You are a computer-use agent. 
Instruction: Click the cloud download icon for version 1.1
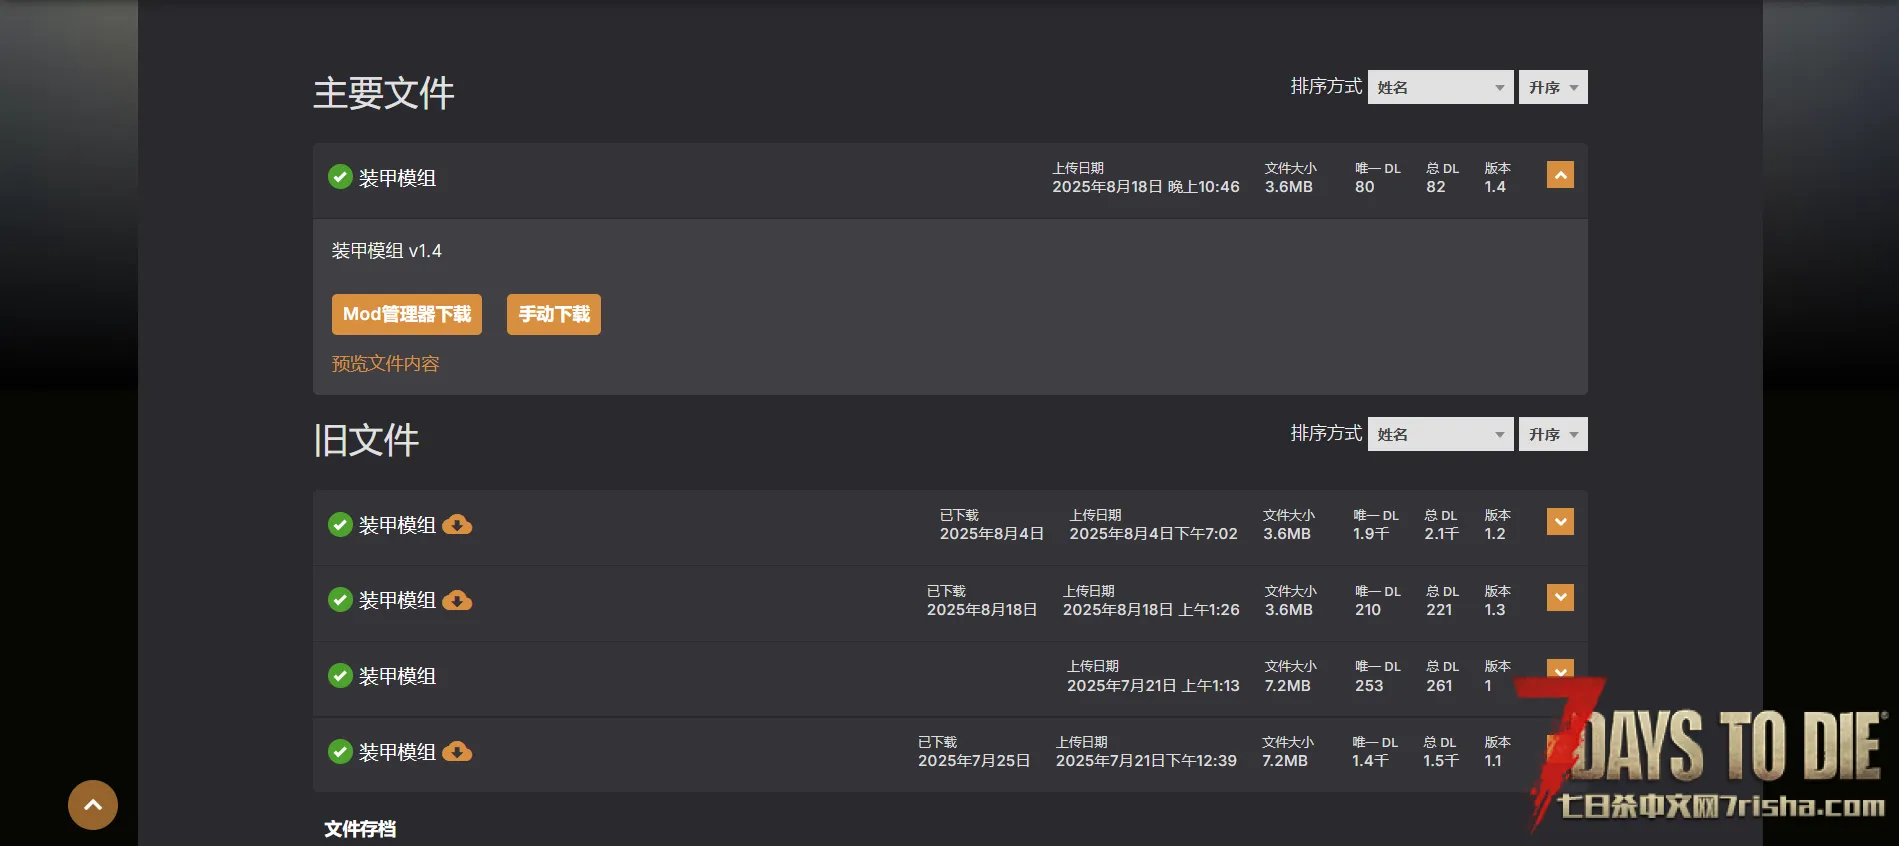(x=457, y=752)
